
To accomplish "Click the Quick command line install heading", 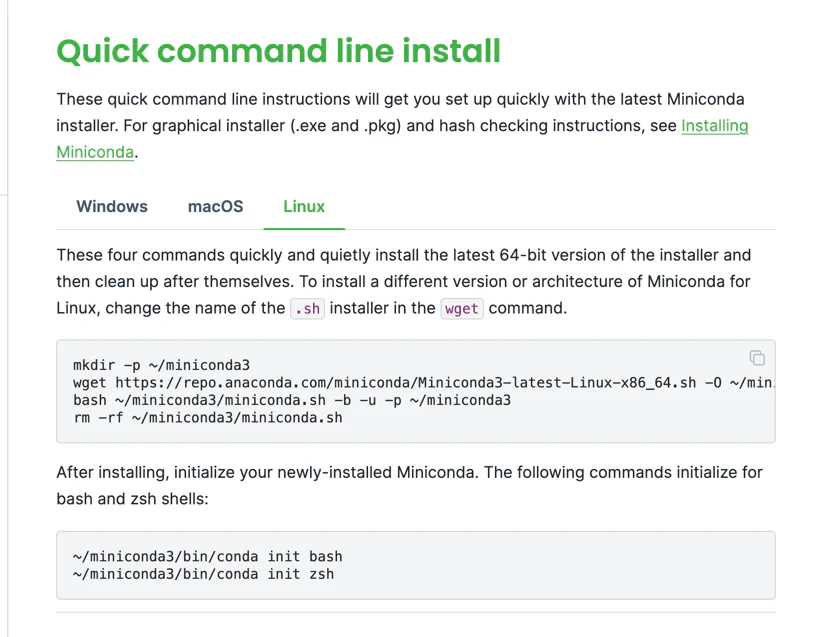I will pos(278,51).
